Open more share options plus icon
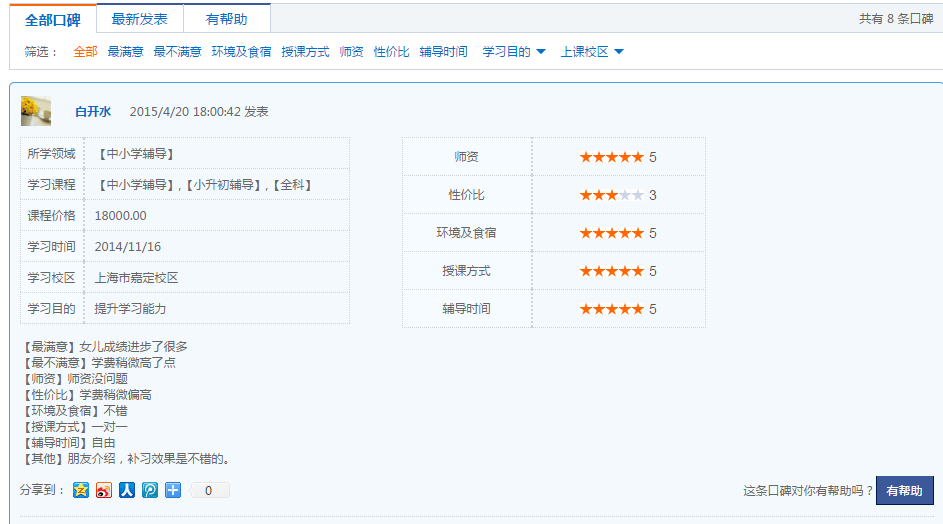943x524 pixels. [173, 490]
